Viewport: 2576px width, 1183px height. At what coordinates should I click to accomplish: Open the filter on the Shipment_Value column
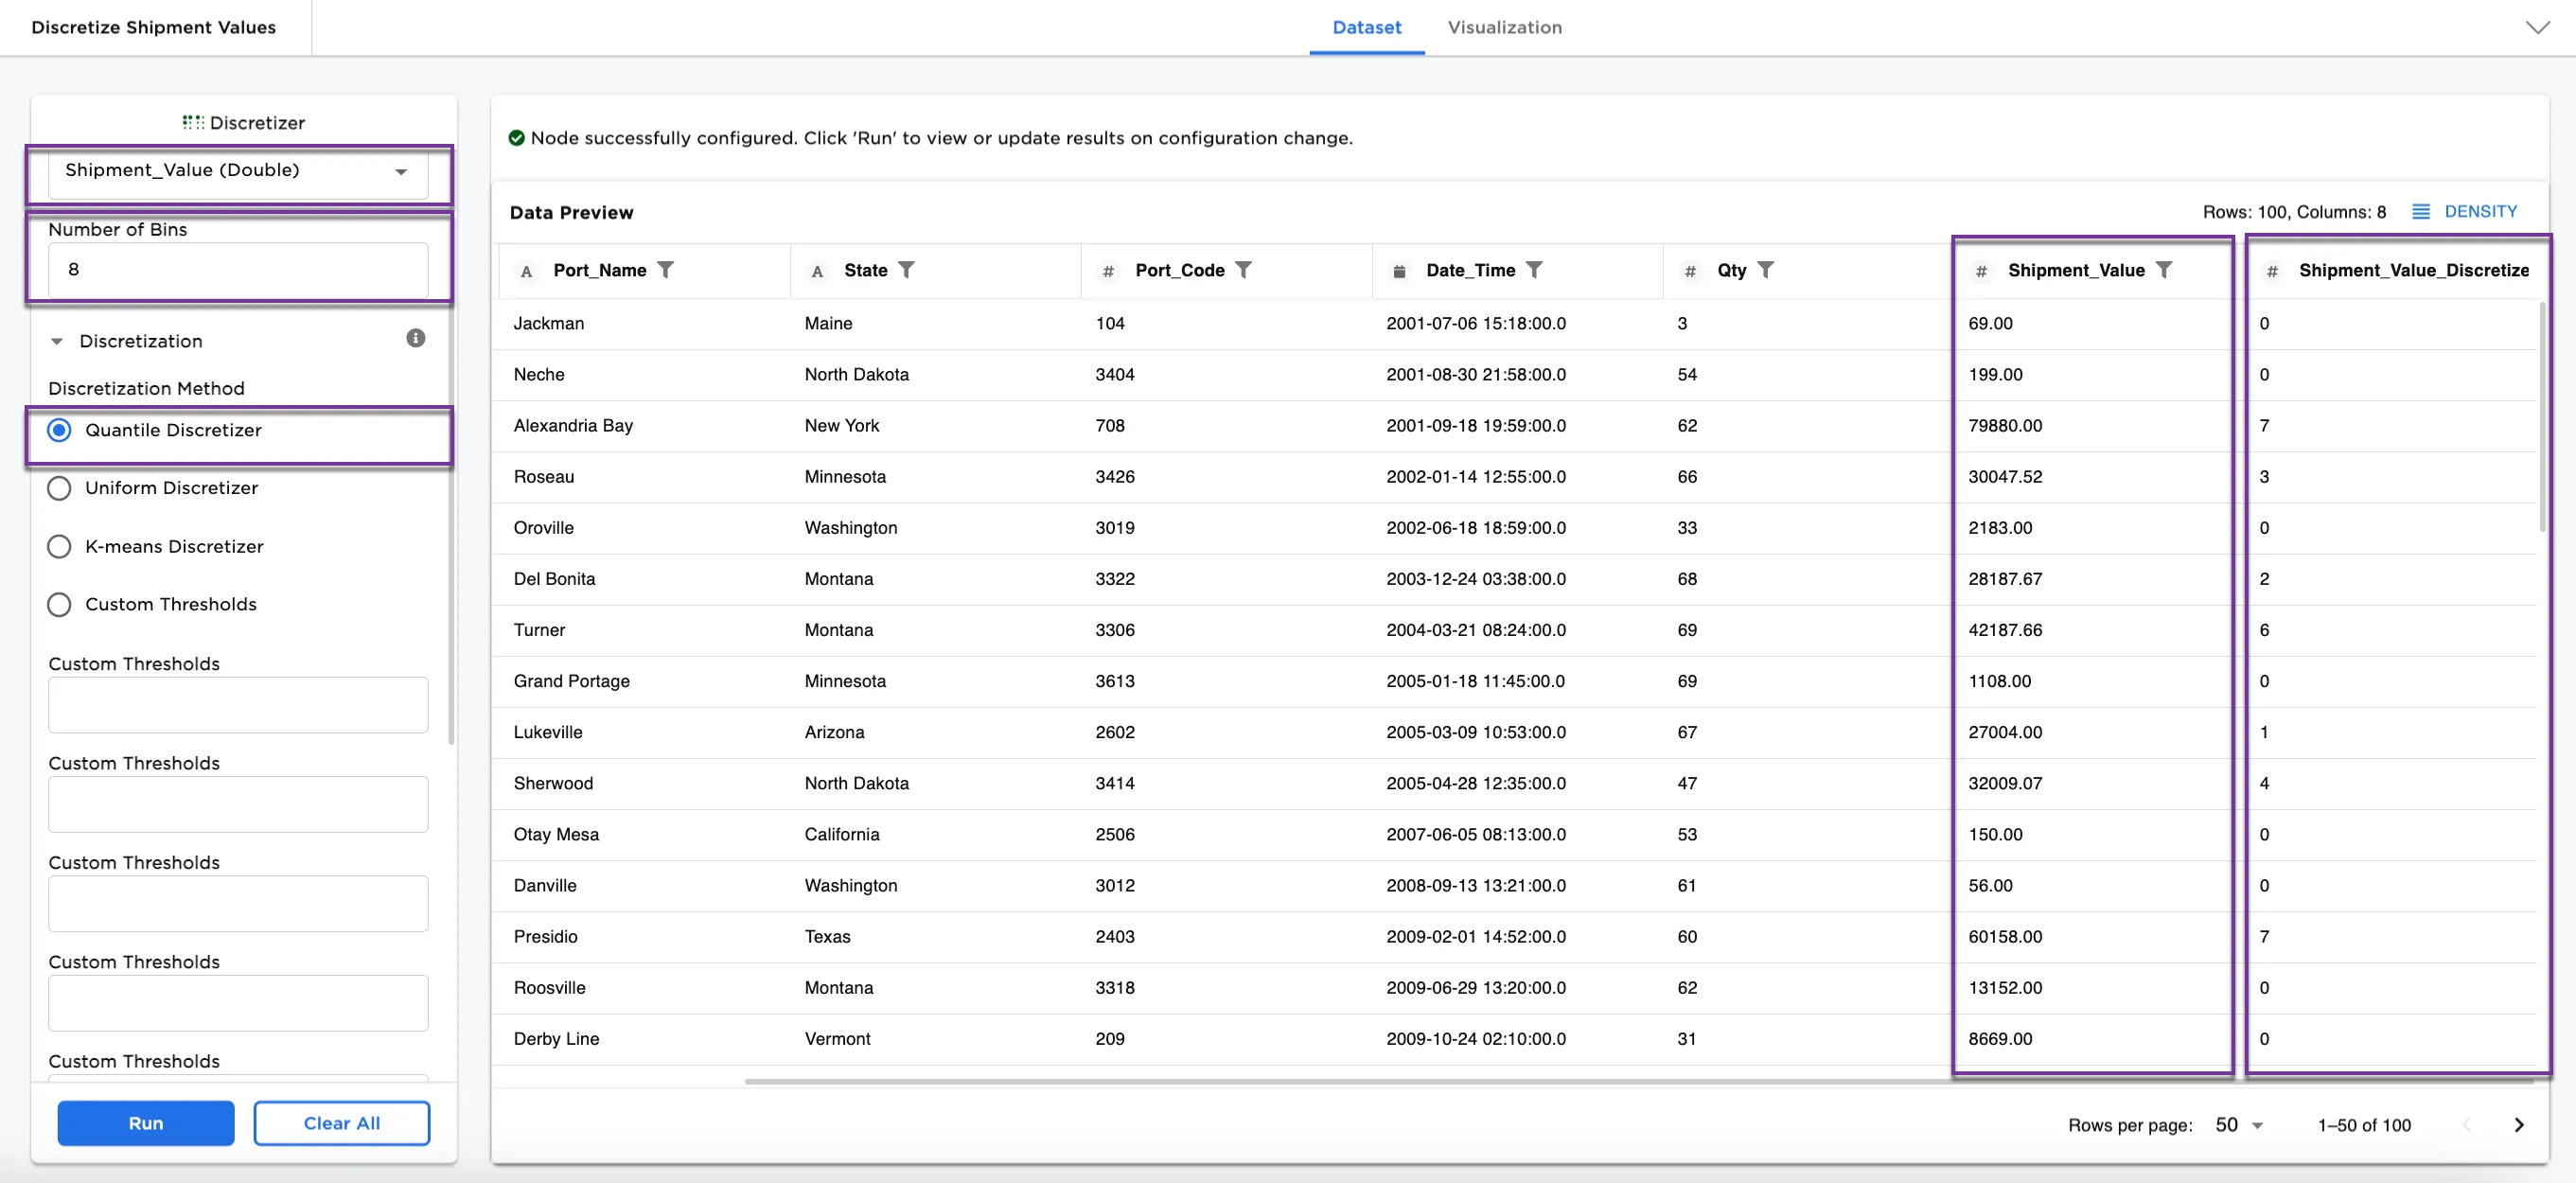pyautogui.click(x=2165, y=270)
